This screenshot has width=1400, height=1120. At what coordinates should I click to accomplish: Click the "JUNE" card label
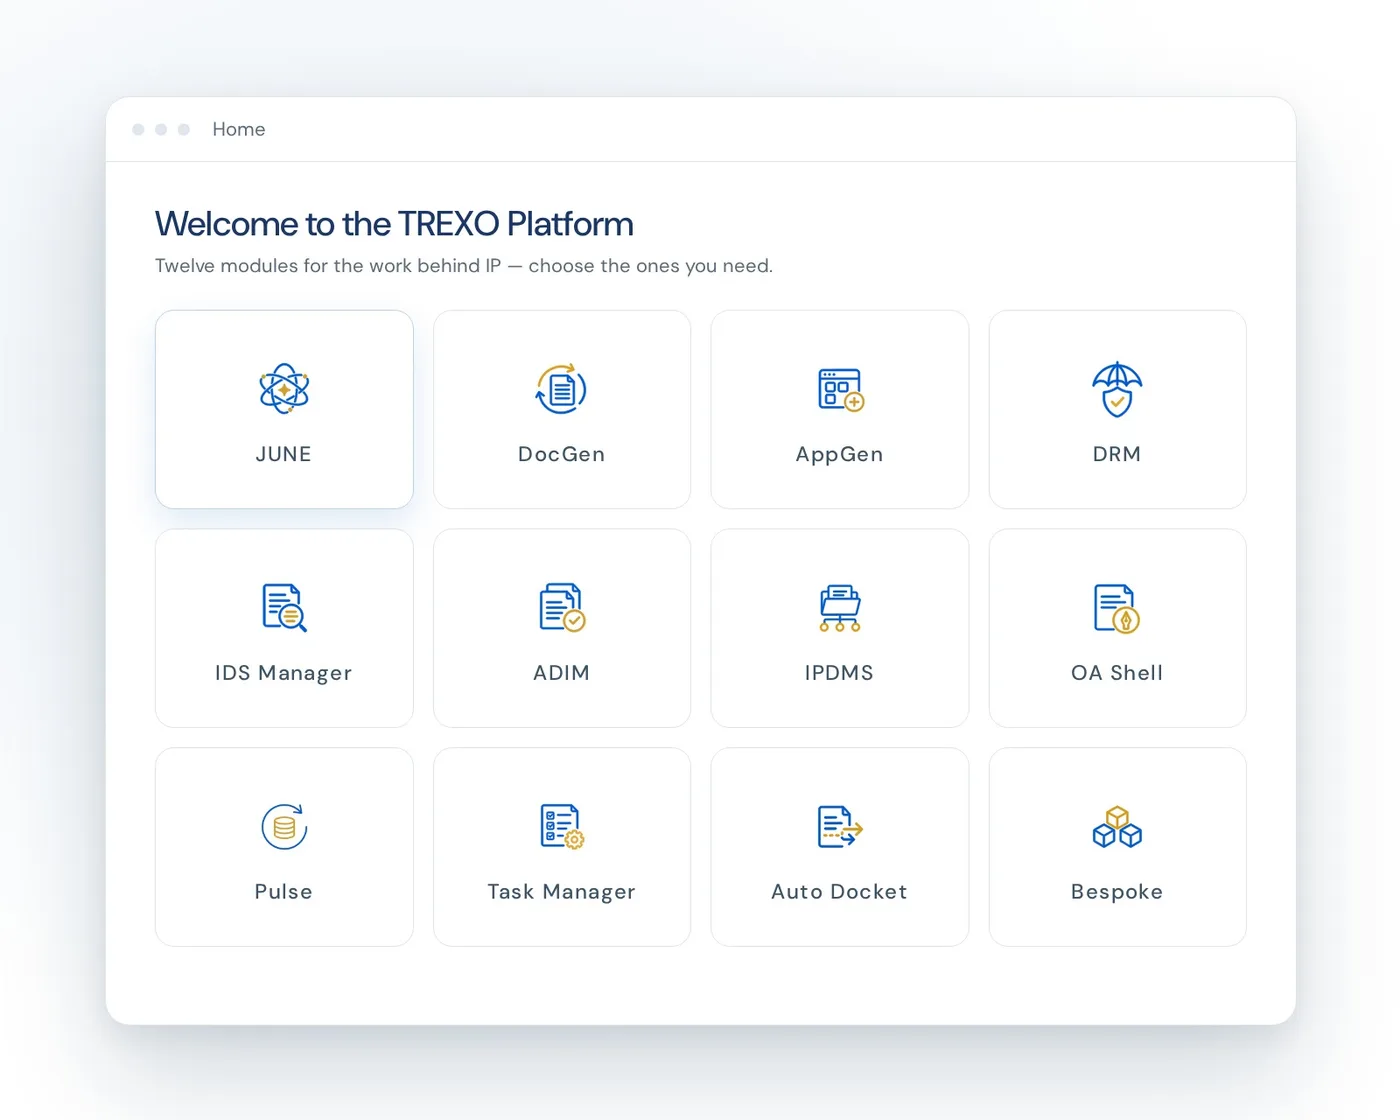click(284, 454)
